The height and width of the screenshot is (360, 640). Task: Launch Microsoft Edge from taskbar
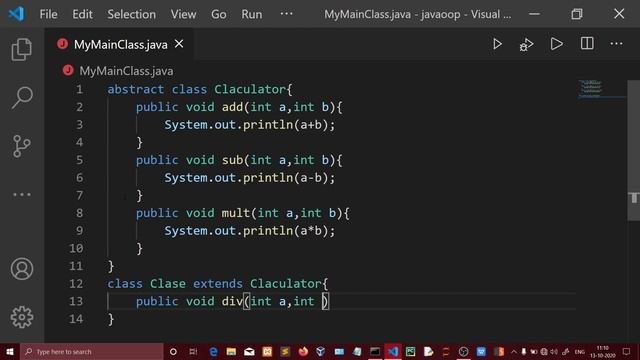(213, 351)
